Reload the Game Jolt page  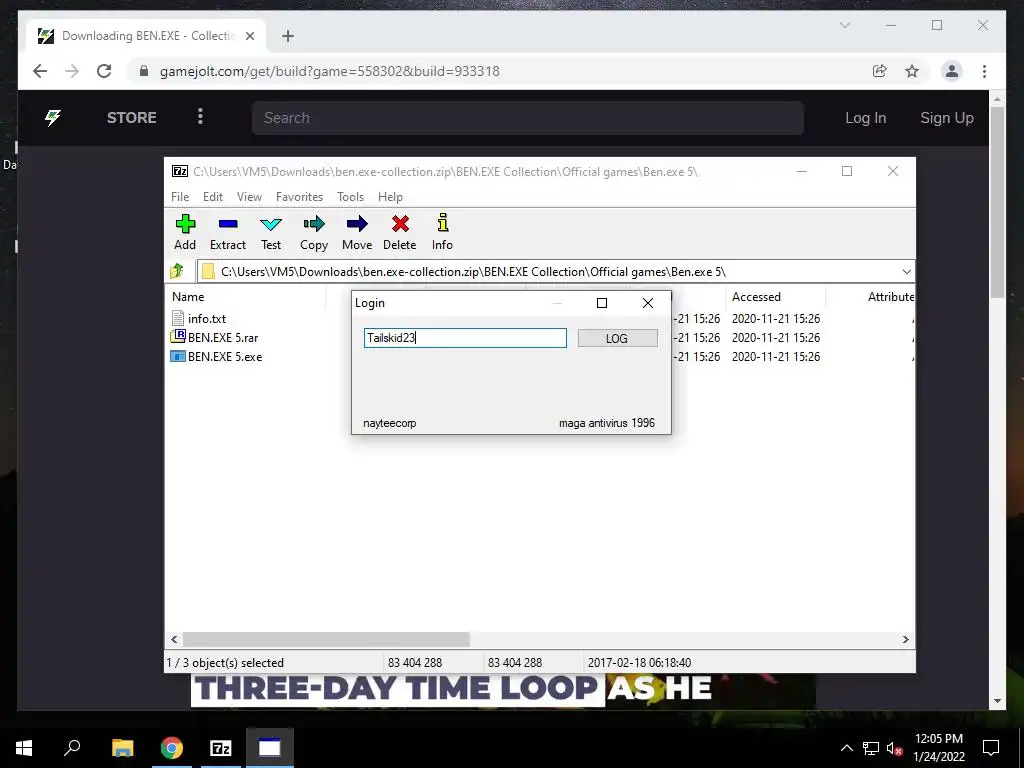pos(104,71)
